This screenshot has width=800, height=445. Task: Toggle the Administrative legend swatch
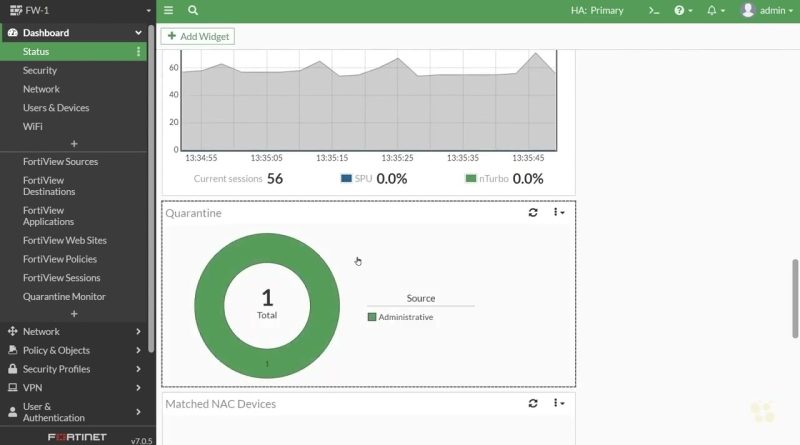pyautogui.click(x=372, y=317)
